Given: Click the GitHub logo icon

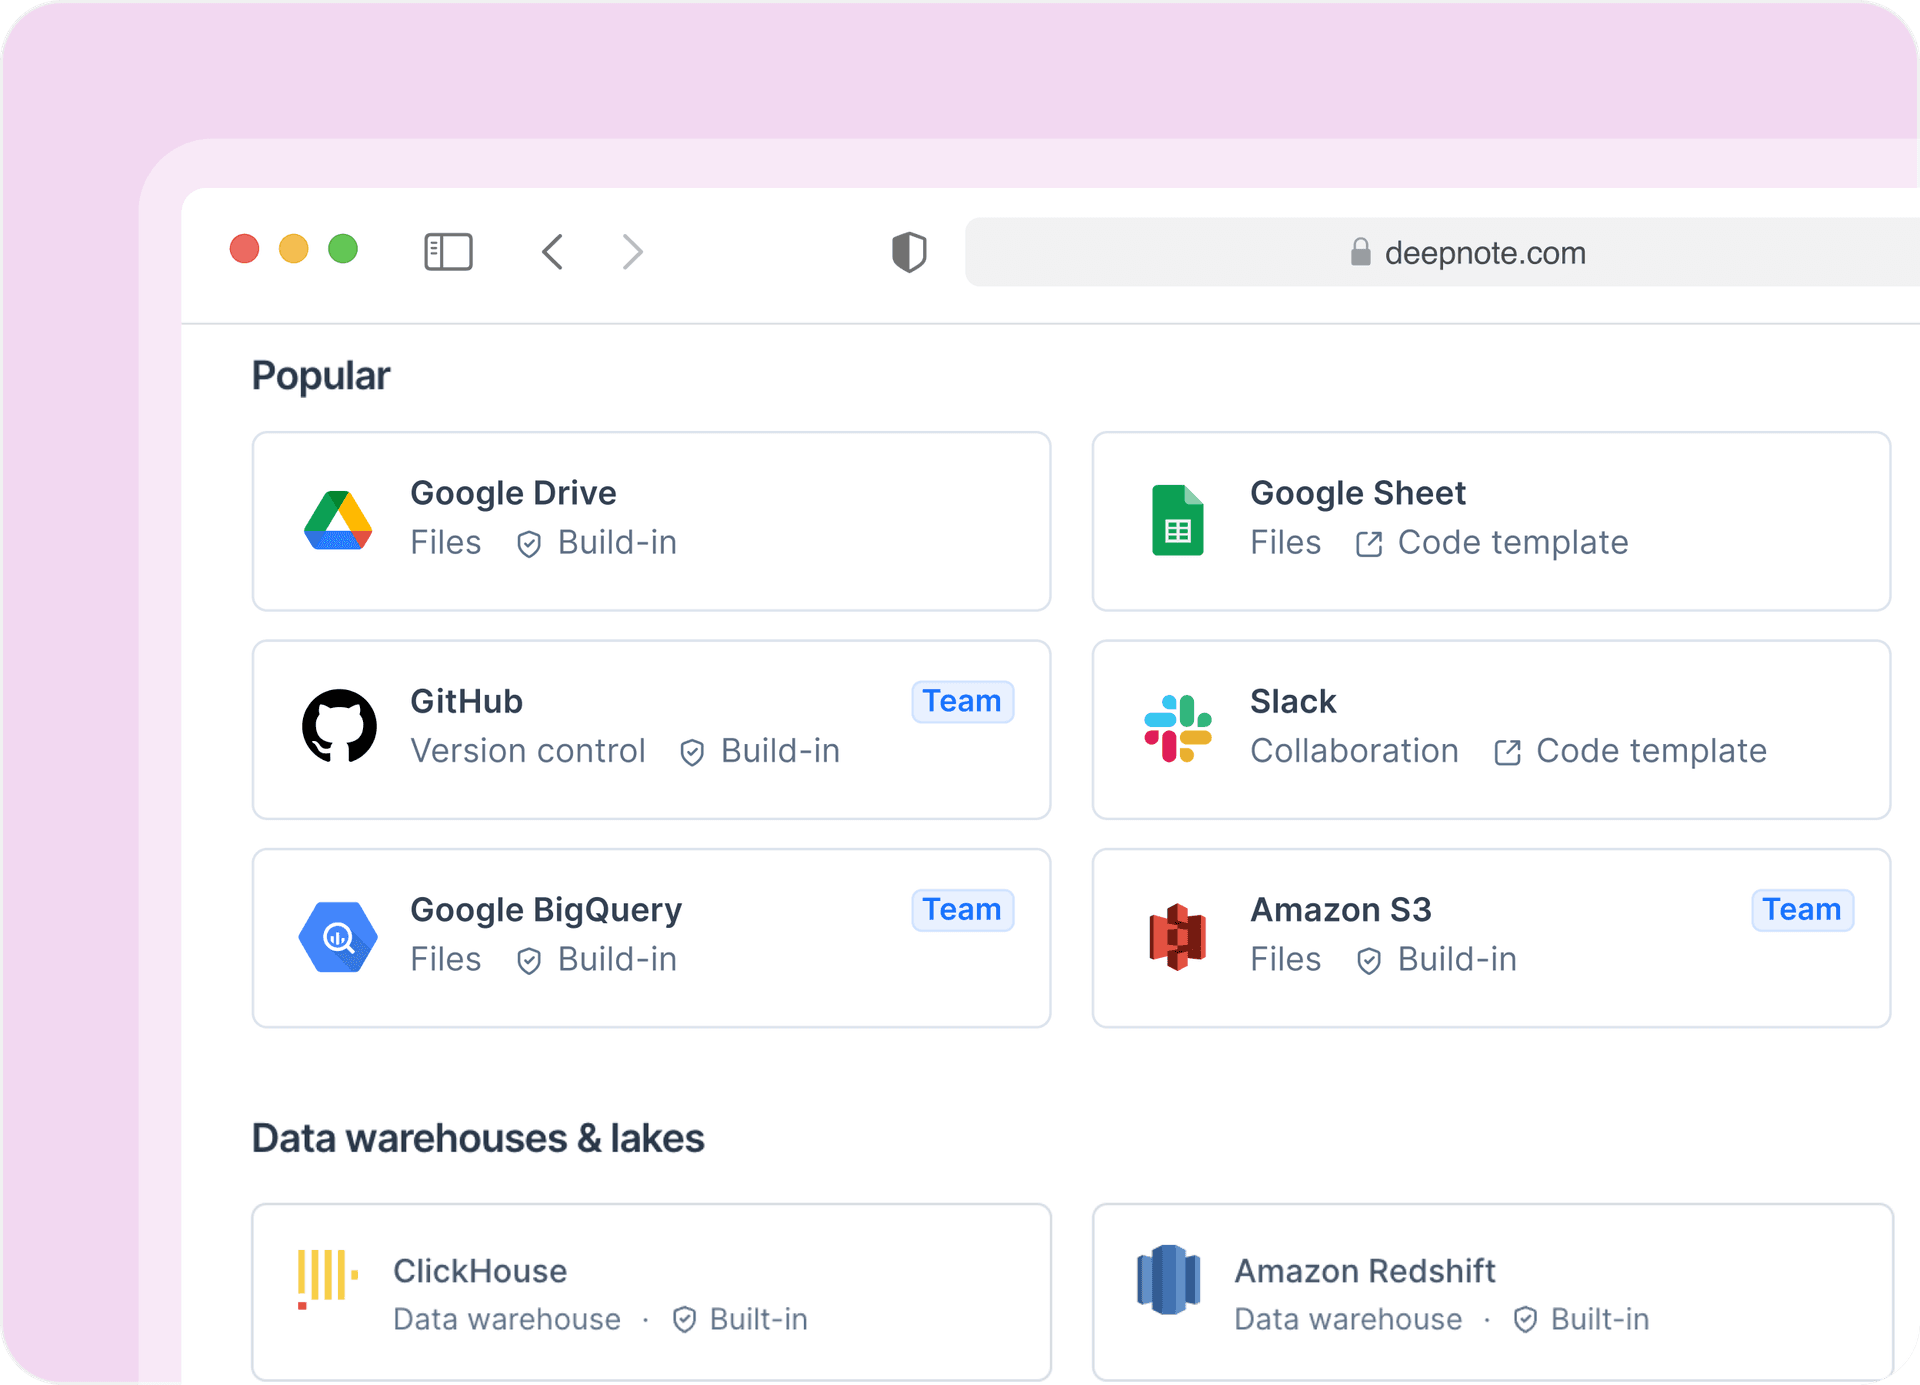Looking at the screenshot, I should [339, 727].
